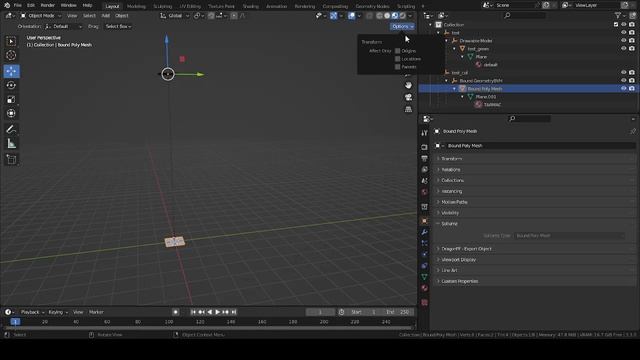Enable Affect Only Locations checkbox

pos(398,59)
